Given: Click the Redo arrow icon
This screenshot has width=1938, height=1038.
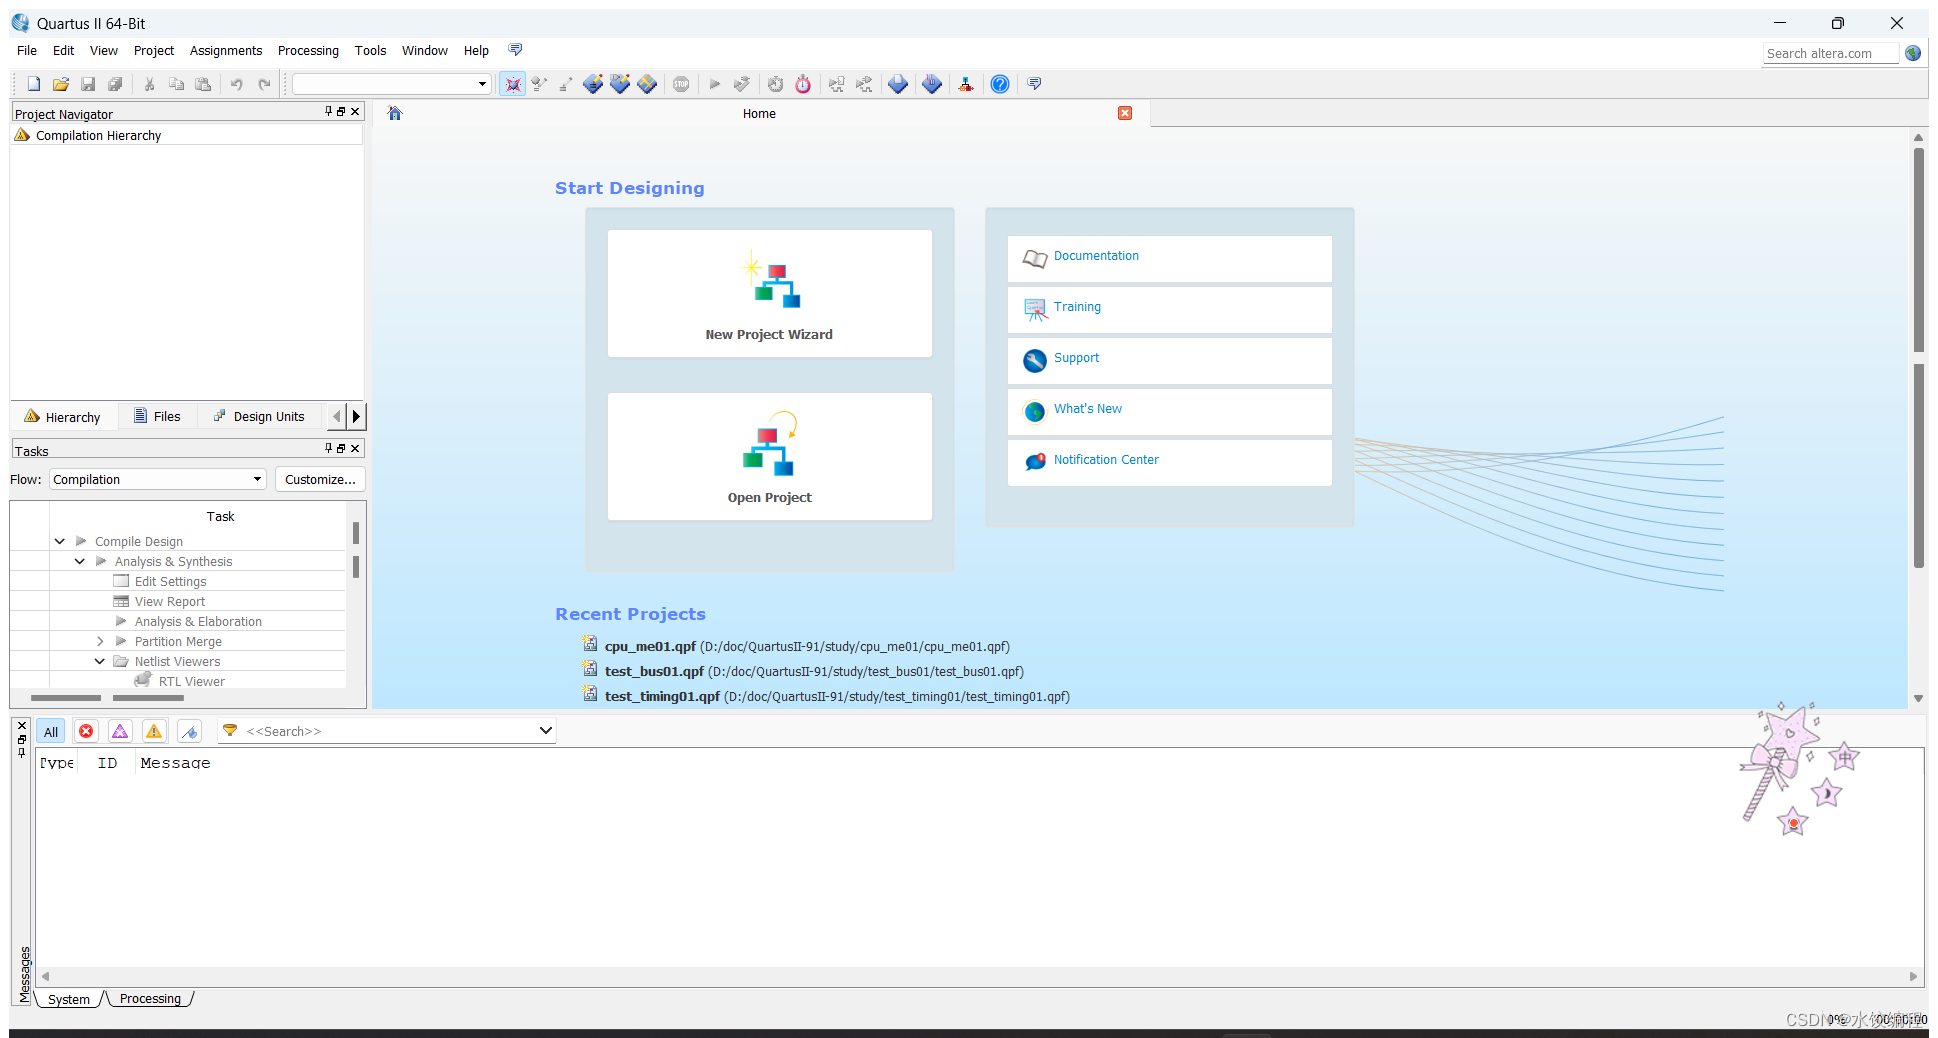Looking at the screenshot, I should point(264,84).
